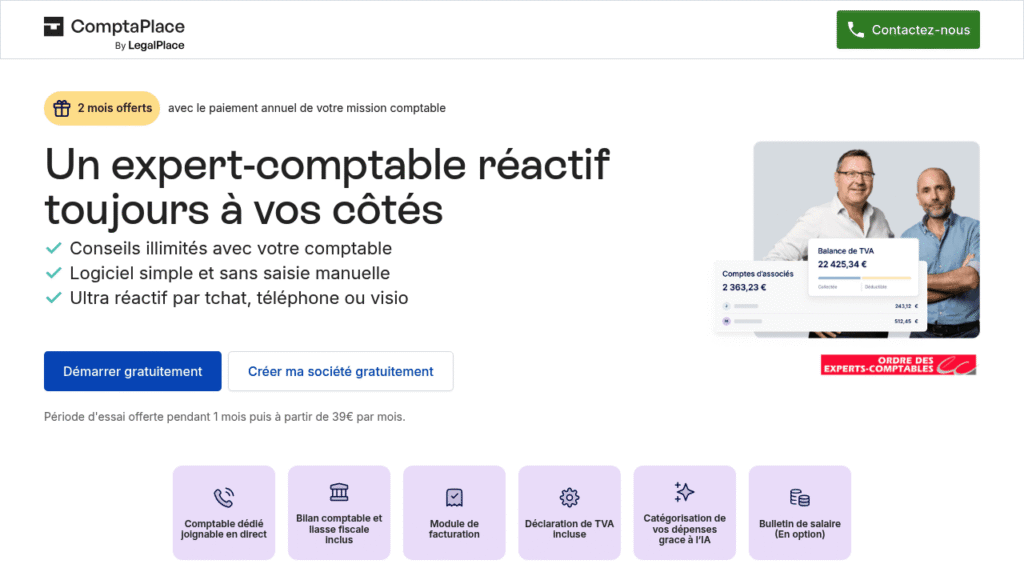Click the ComptaPlace logo icon

pos(54,27)
